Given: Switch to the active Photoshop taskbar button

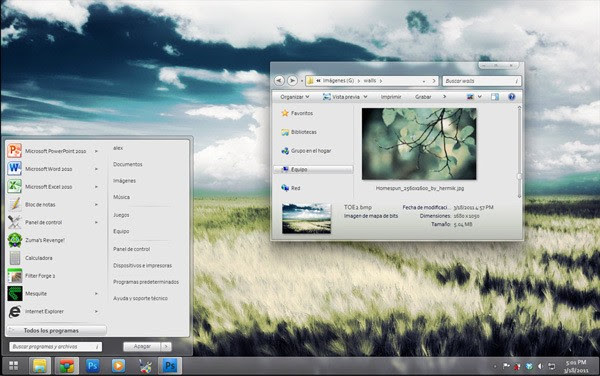Looking at the screenshot, I should [170, 366].
